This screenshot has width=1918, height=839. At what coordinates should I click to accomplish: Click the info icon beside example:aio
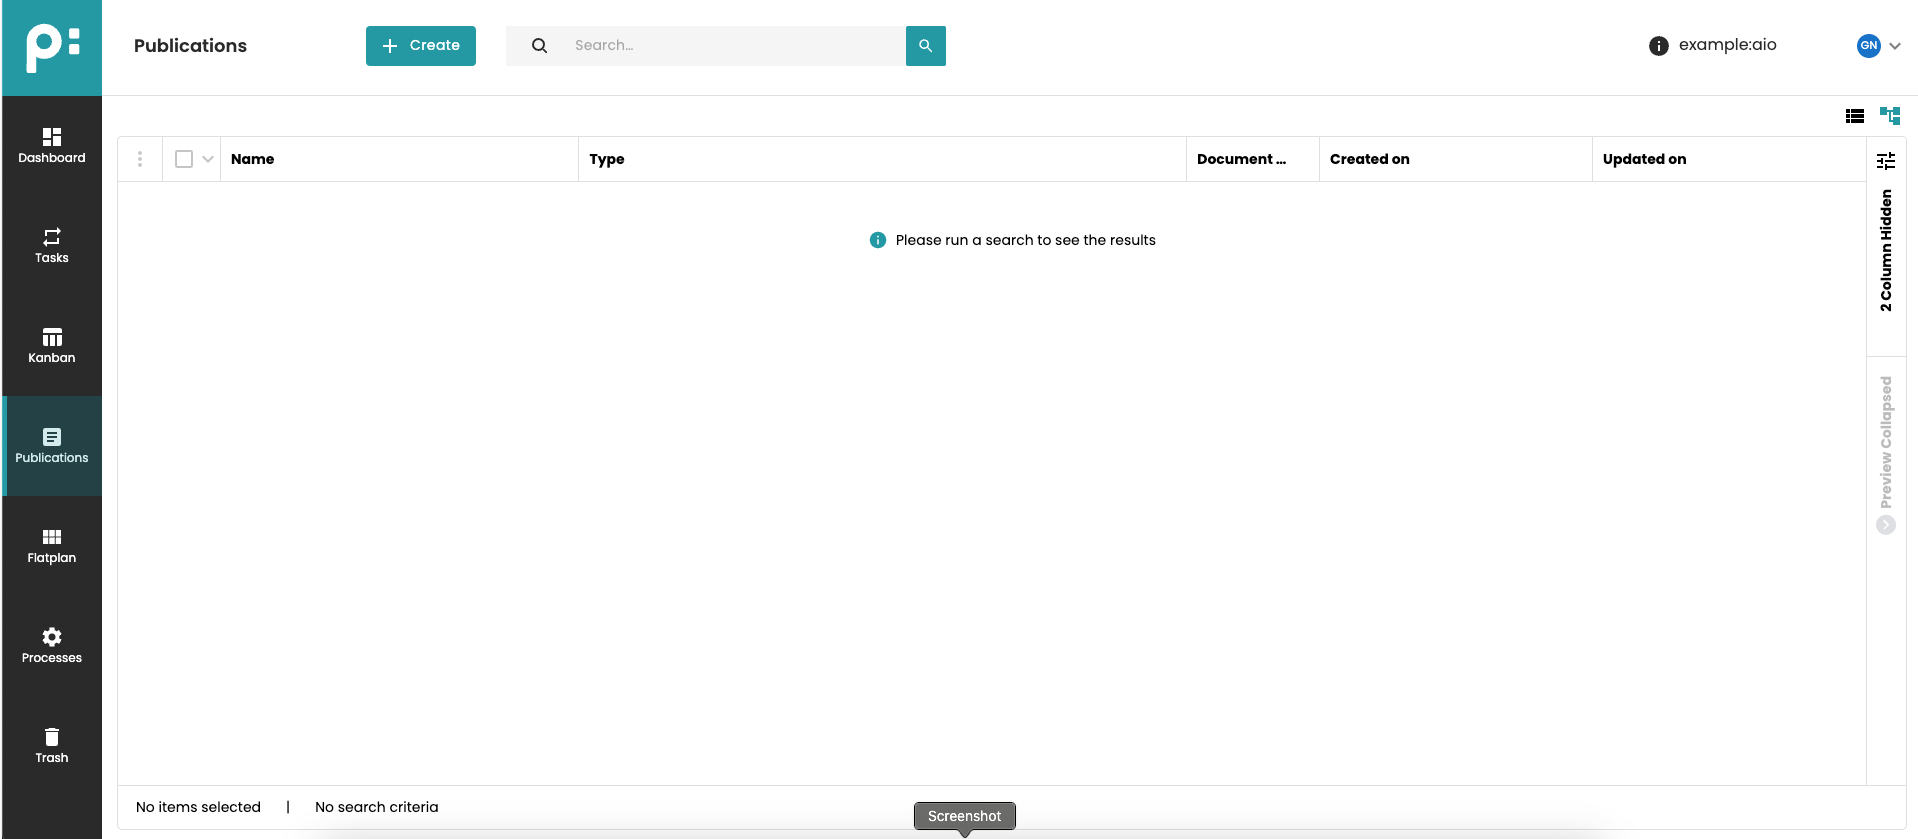[1658, 46]
